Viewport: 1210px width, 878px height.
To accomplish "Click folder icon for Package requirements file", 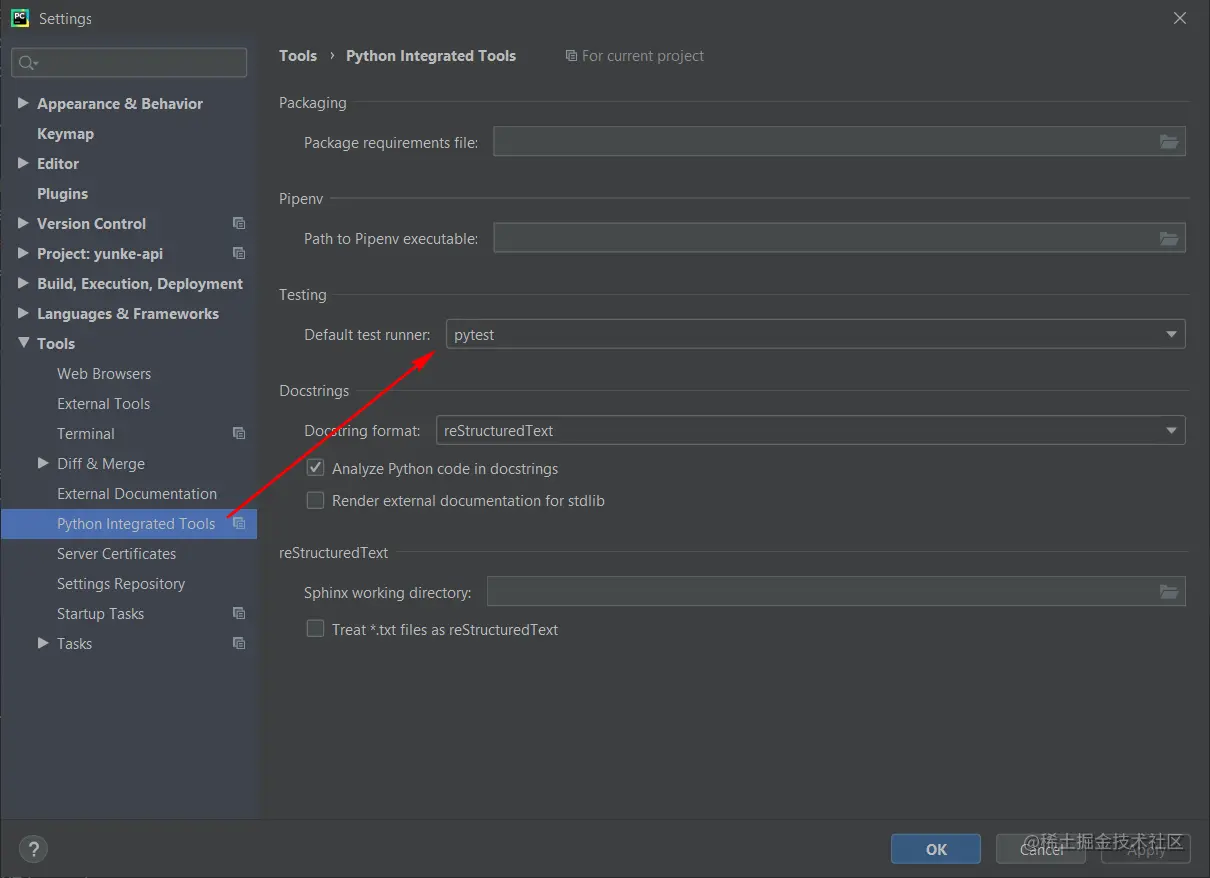I will 1169,142.
